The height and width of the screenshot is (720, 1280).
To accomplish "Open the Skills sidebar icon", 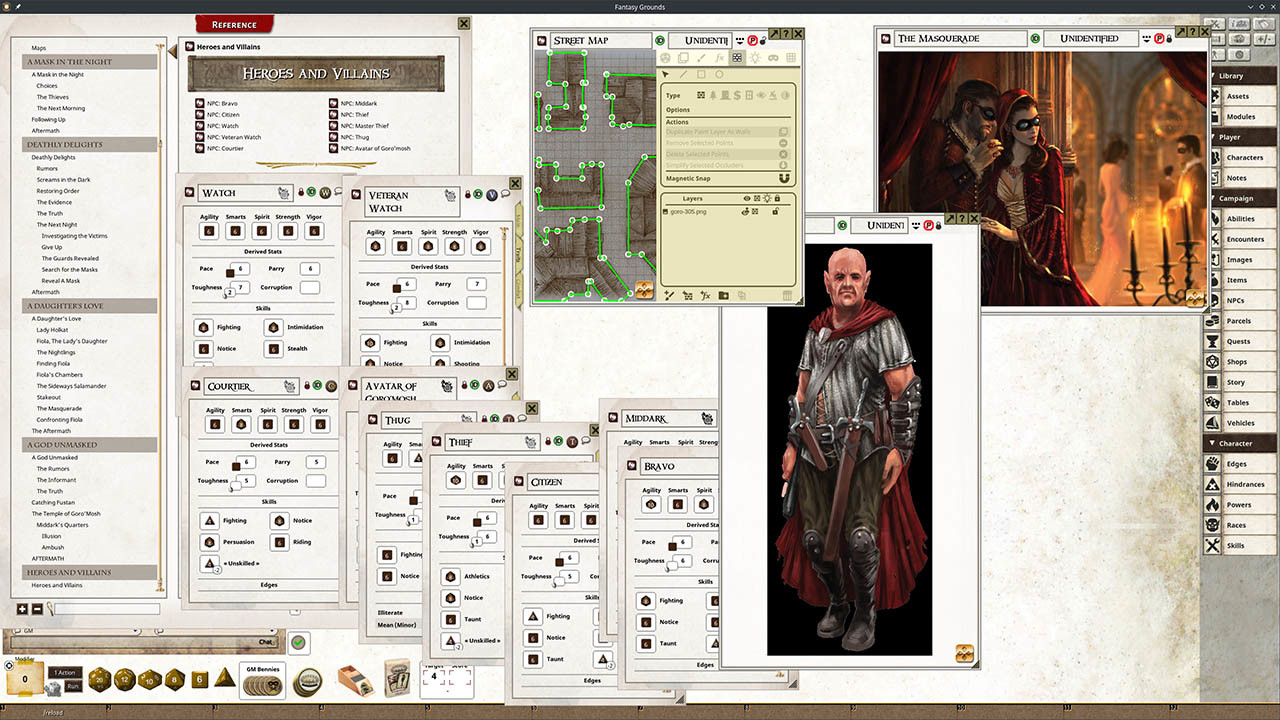I will coord(1212,546).
